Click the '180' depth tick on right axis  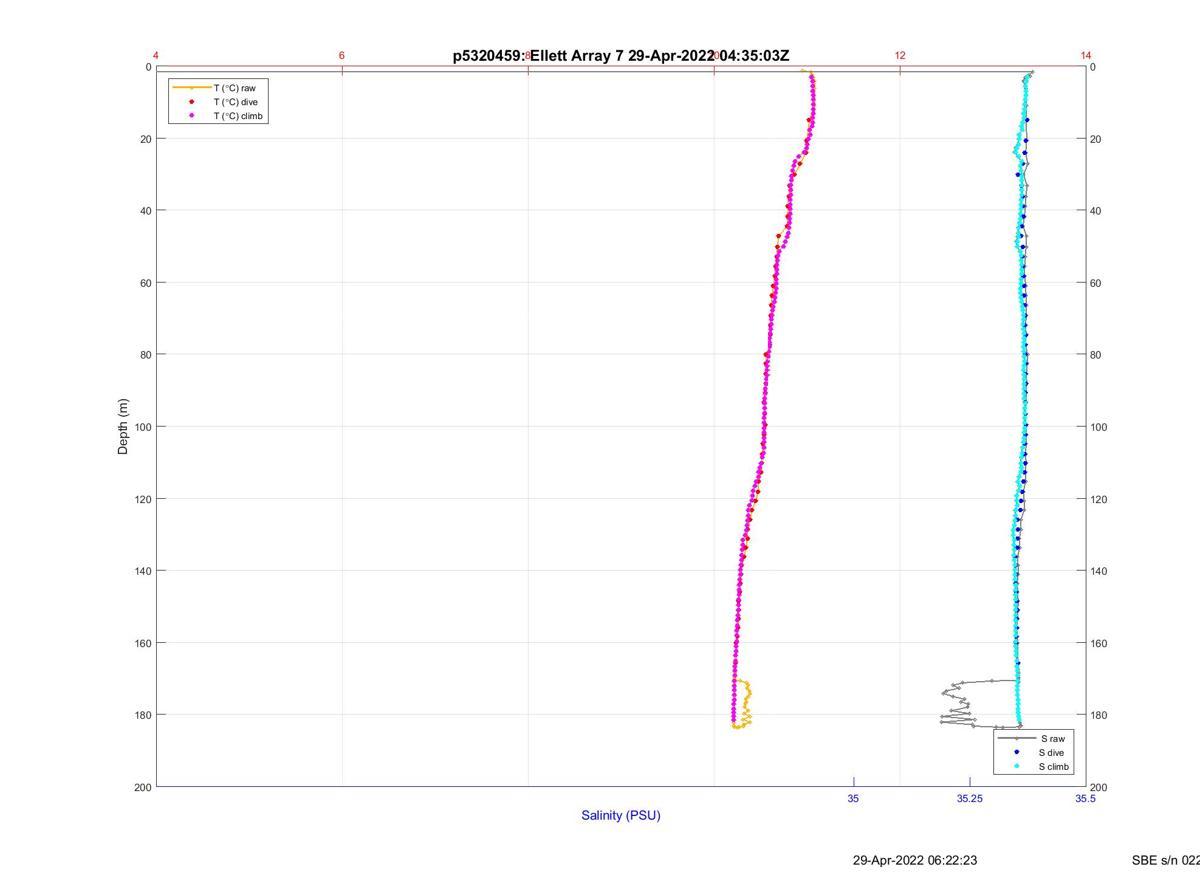tap(1100, 715)
